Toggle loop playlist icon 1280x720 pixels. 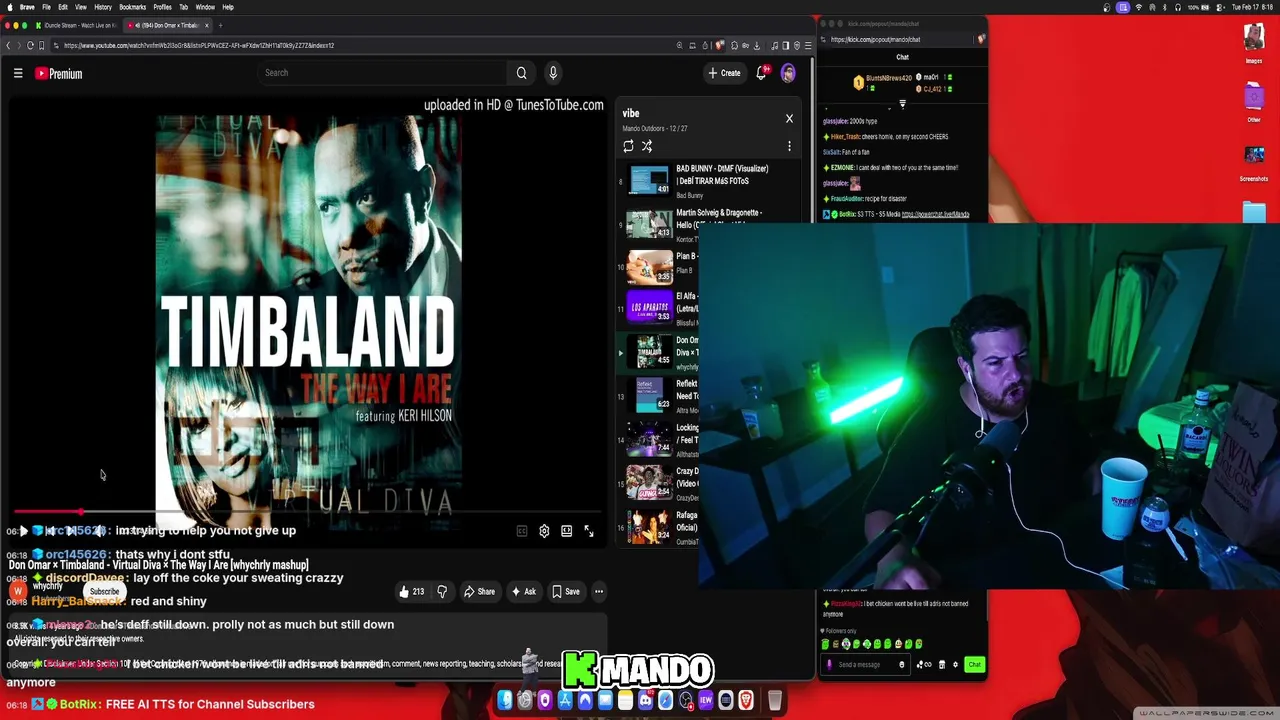click(x=628, y=146)
